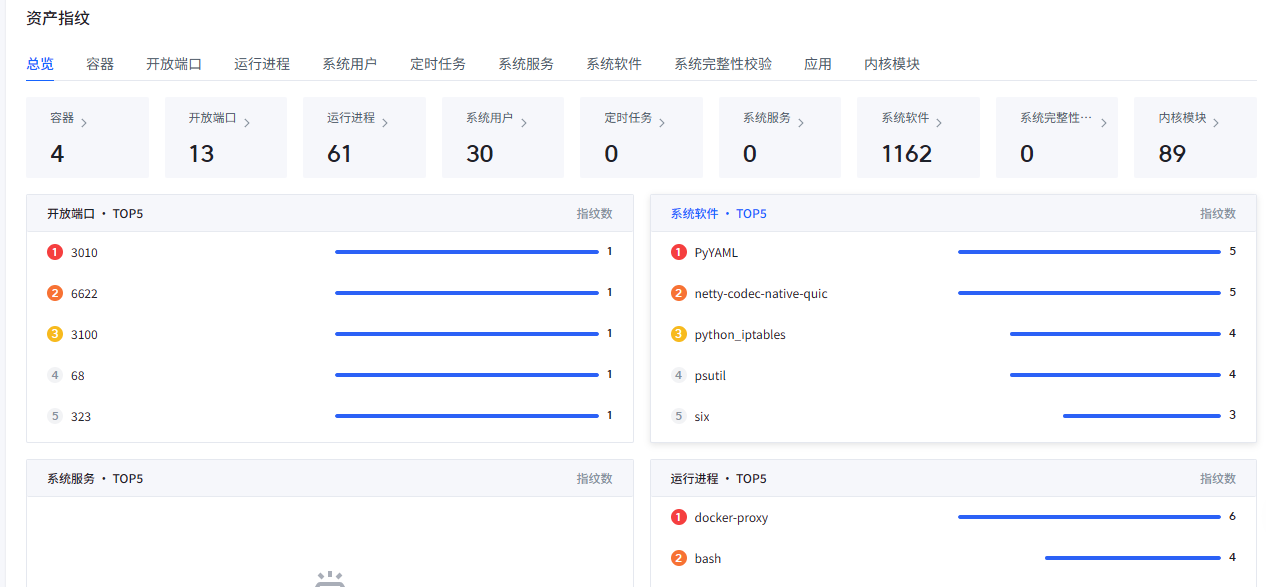The height and width of the screenshot is (587, 1266).
Task: Click the red rank 1 badge beside PyYAML
Action: point(678,252)
